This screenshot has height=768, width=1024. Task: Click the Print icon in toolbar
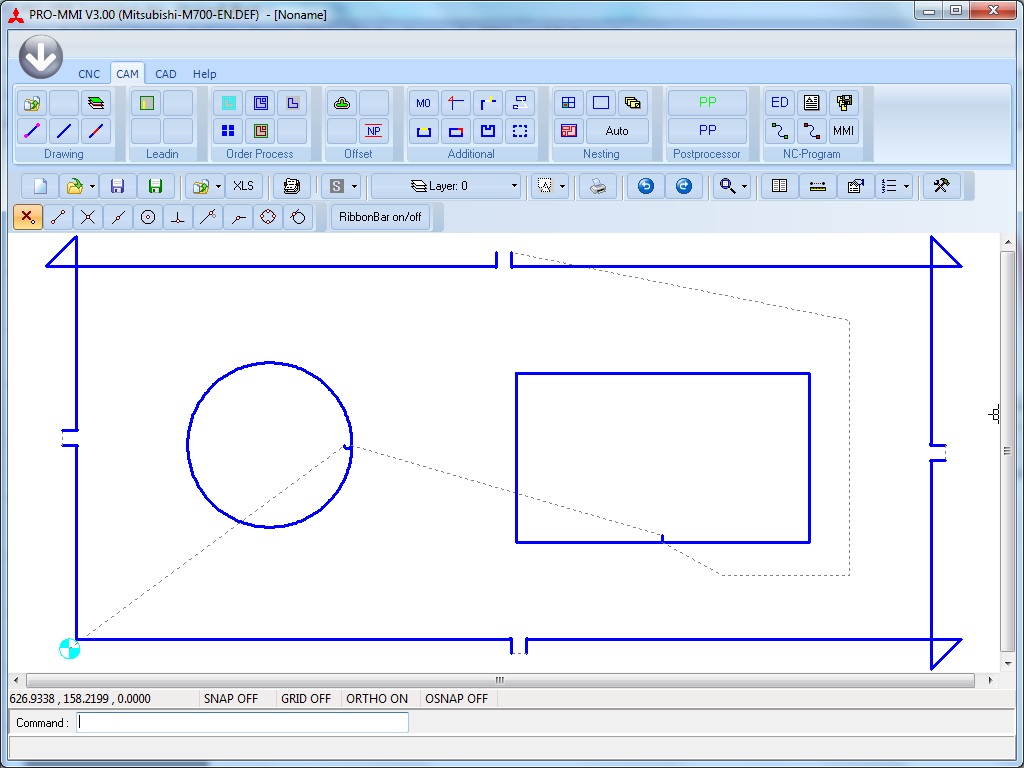pos(598,186)
